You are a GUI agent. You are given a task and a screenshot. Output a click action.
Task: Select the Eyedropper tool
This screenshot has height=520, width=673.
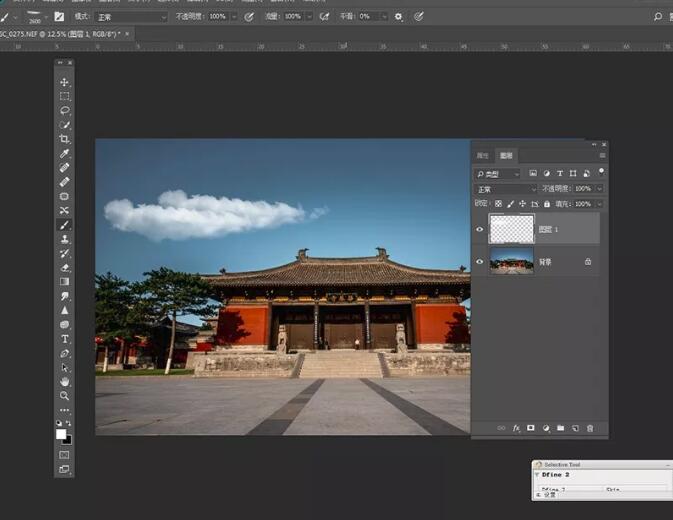pos(65,154)
